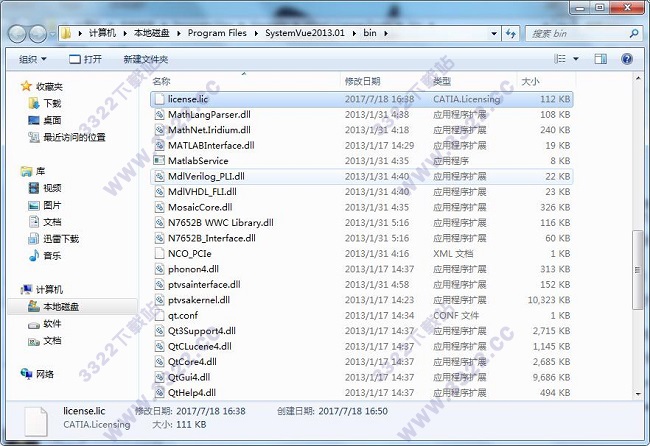Expand the arrow after Program Files breadcrumb
650x446 pixels.
(256, 34)
